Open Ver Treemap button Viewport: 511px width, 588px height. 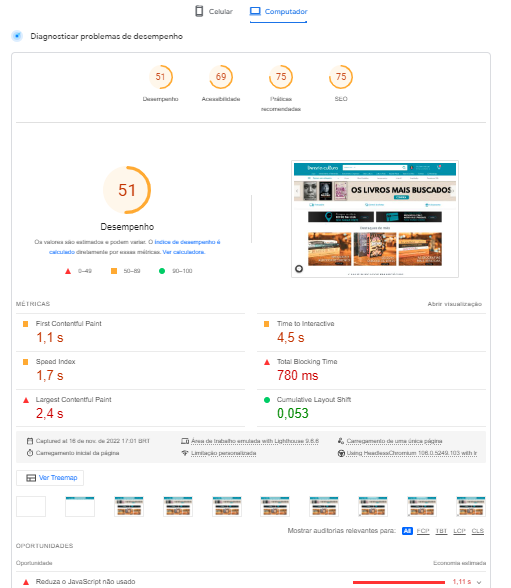coord(50,478)
